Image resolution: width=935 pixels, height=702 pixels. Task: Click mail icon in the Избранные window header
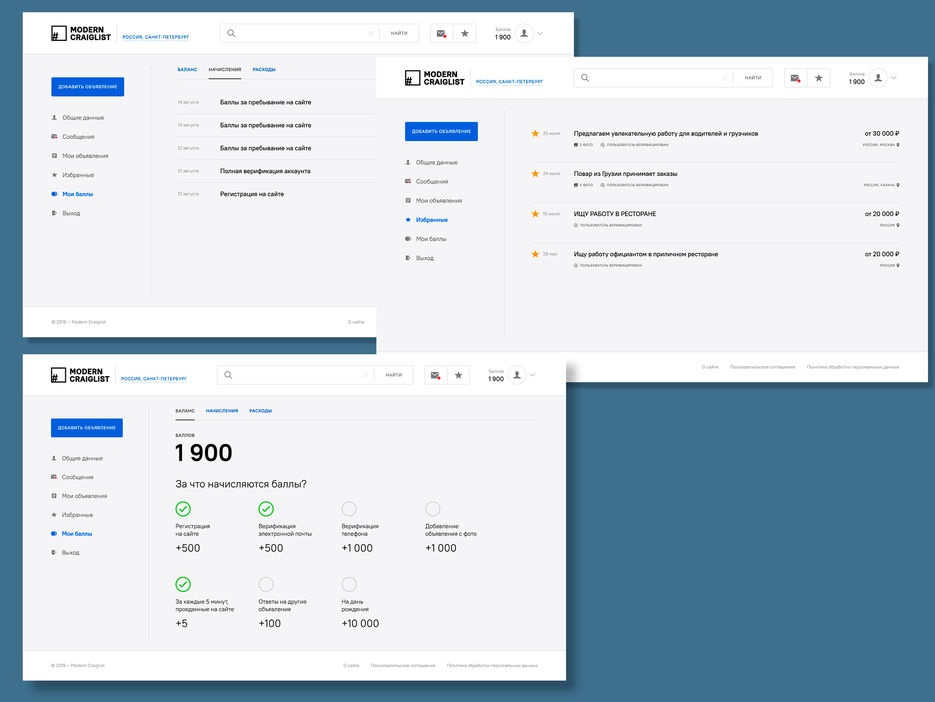point(795,78)
